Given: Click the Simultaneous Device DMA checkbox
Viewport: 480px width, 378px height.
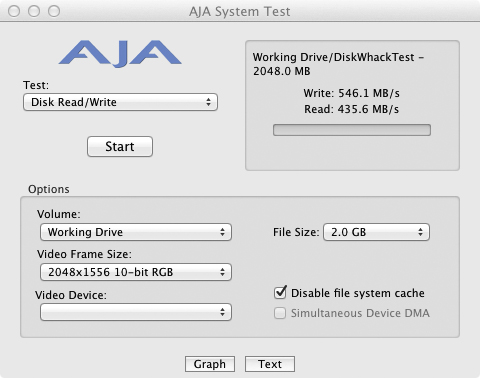Looking at the screenshot, I should tap(280, 313).
